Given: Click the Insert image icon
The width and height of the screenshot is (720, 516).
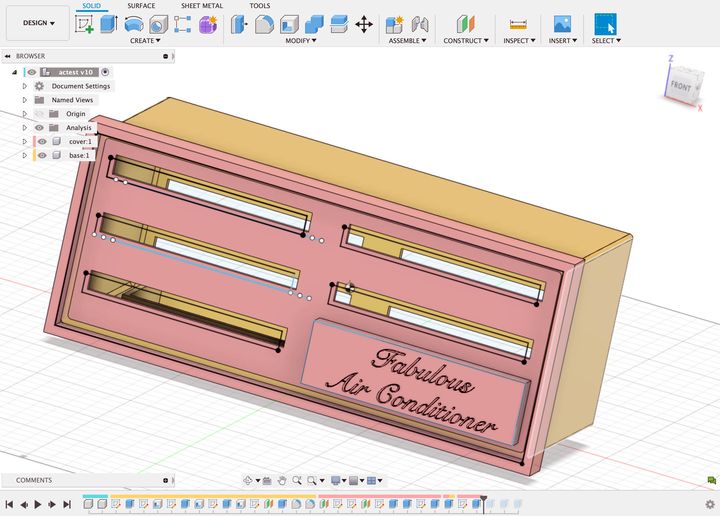Looking at the screenshot, I should pos(562,24).
